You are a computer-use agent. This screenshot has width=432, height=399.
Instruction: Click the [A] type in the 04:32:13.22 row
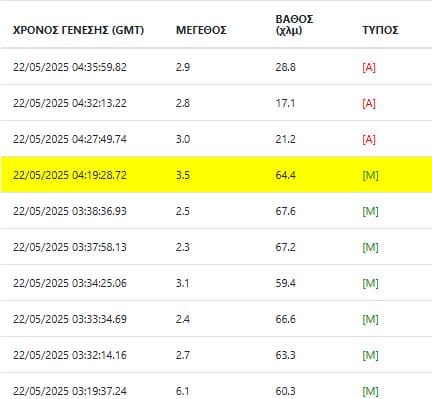click(369, 104)
